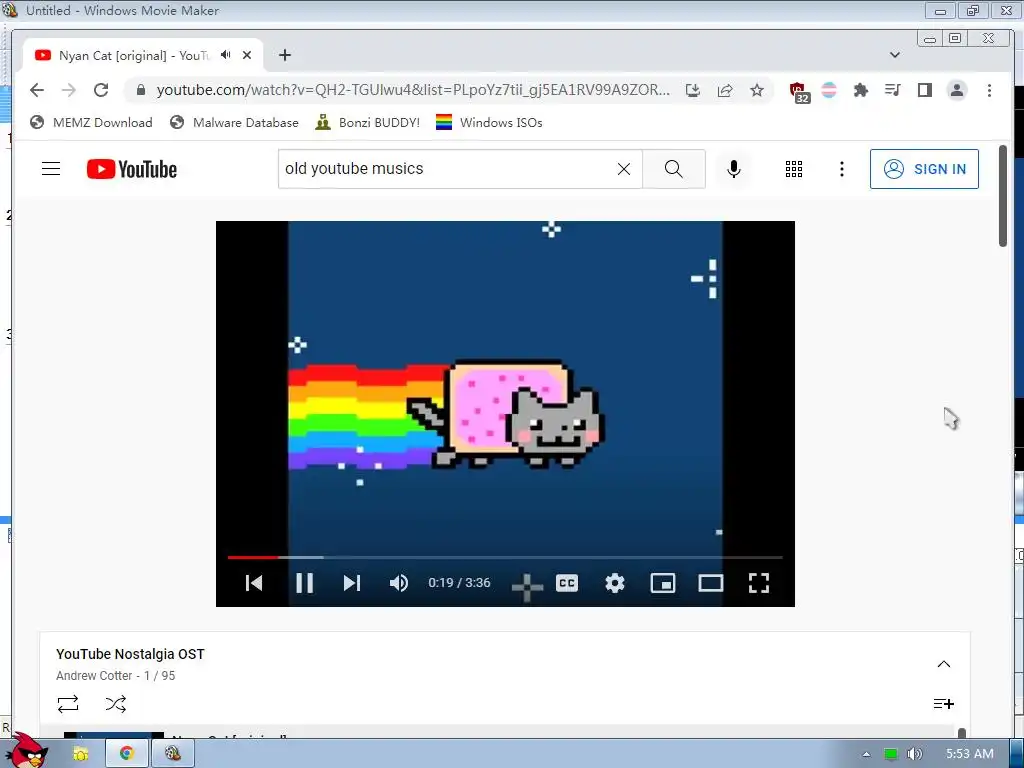
Task: Toggle loop playlist
Action: pos(68,703)
